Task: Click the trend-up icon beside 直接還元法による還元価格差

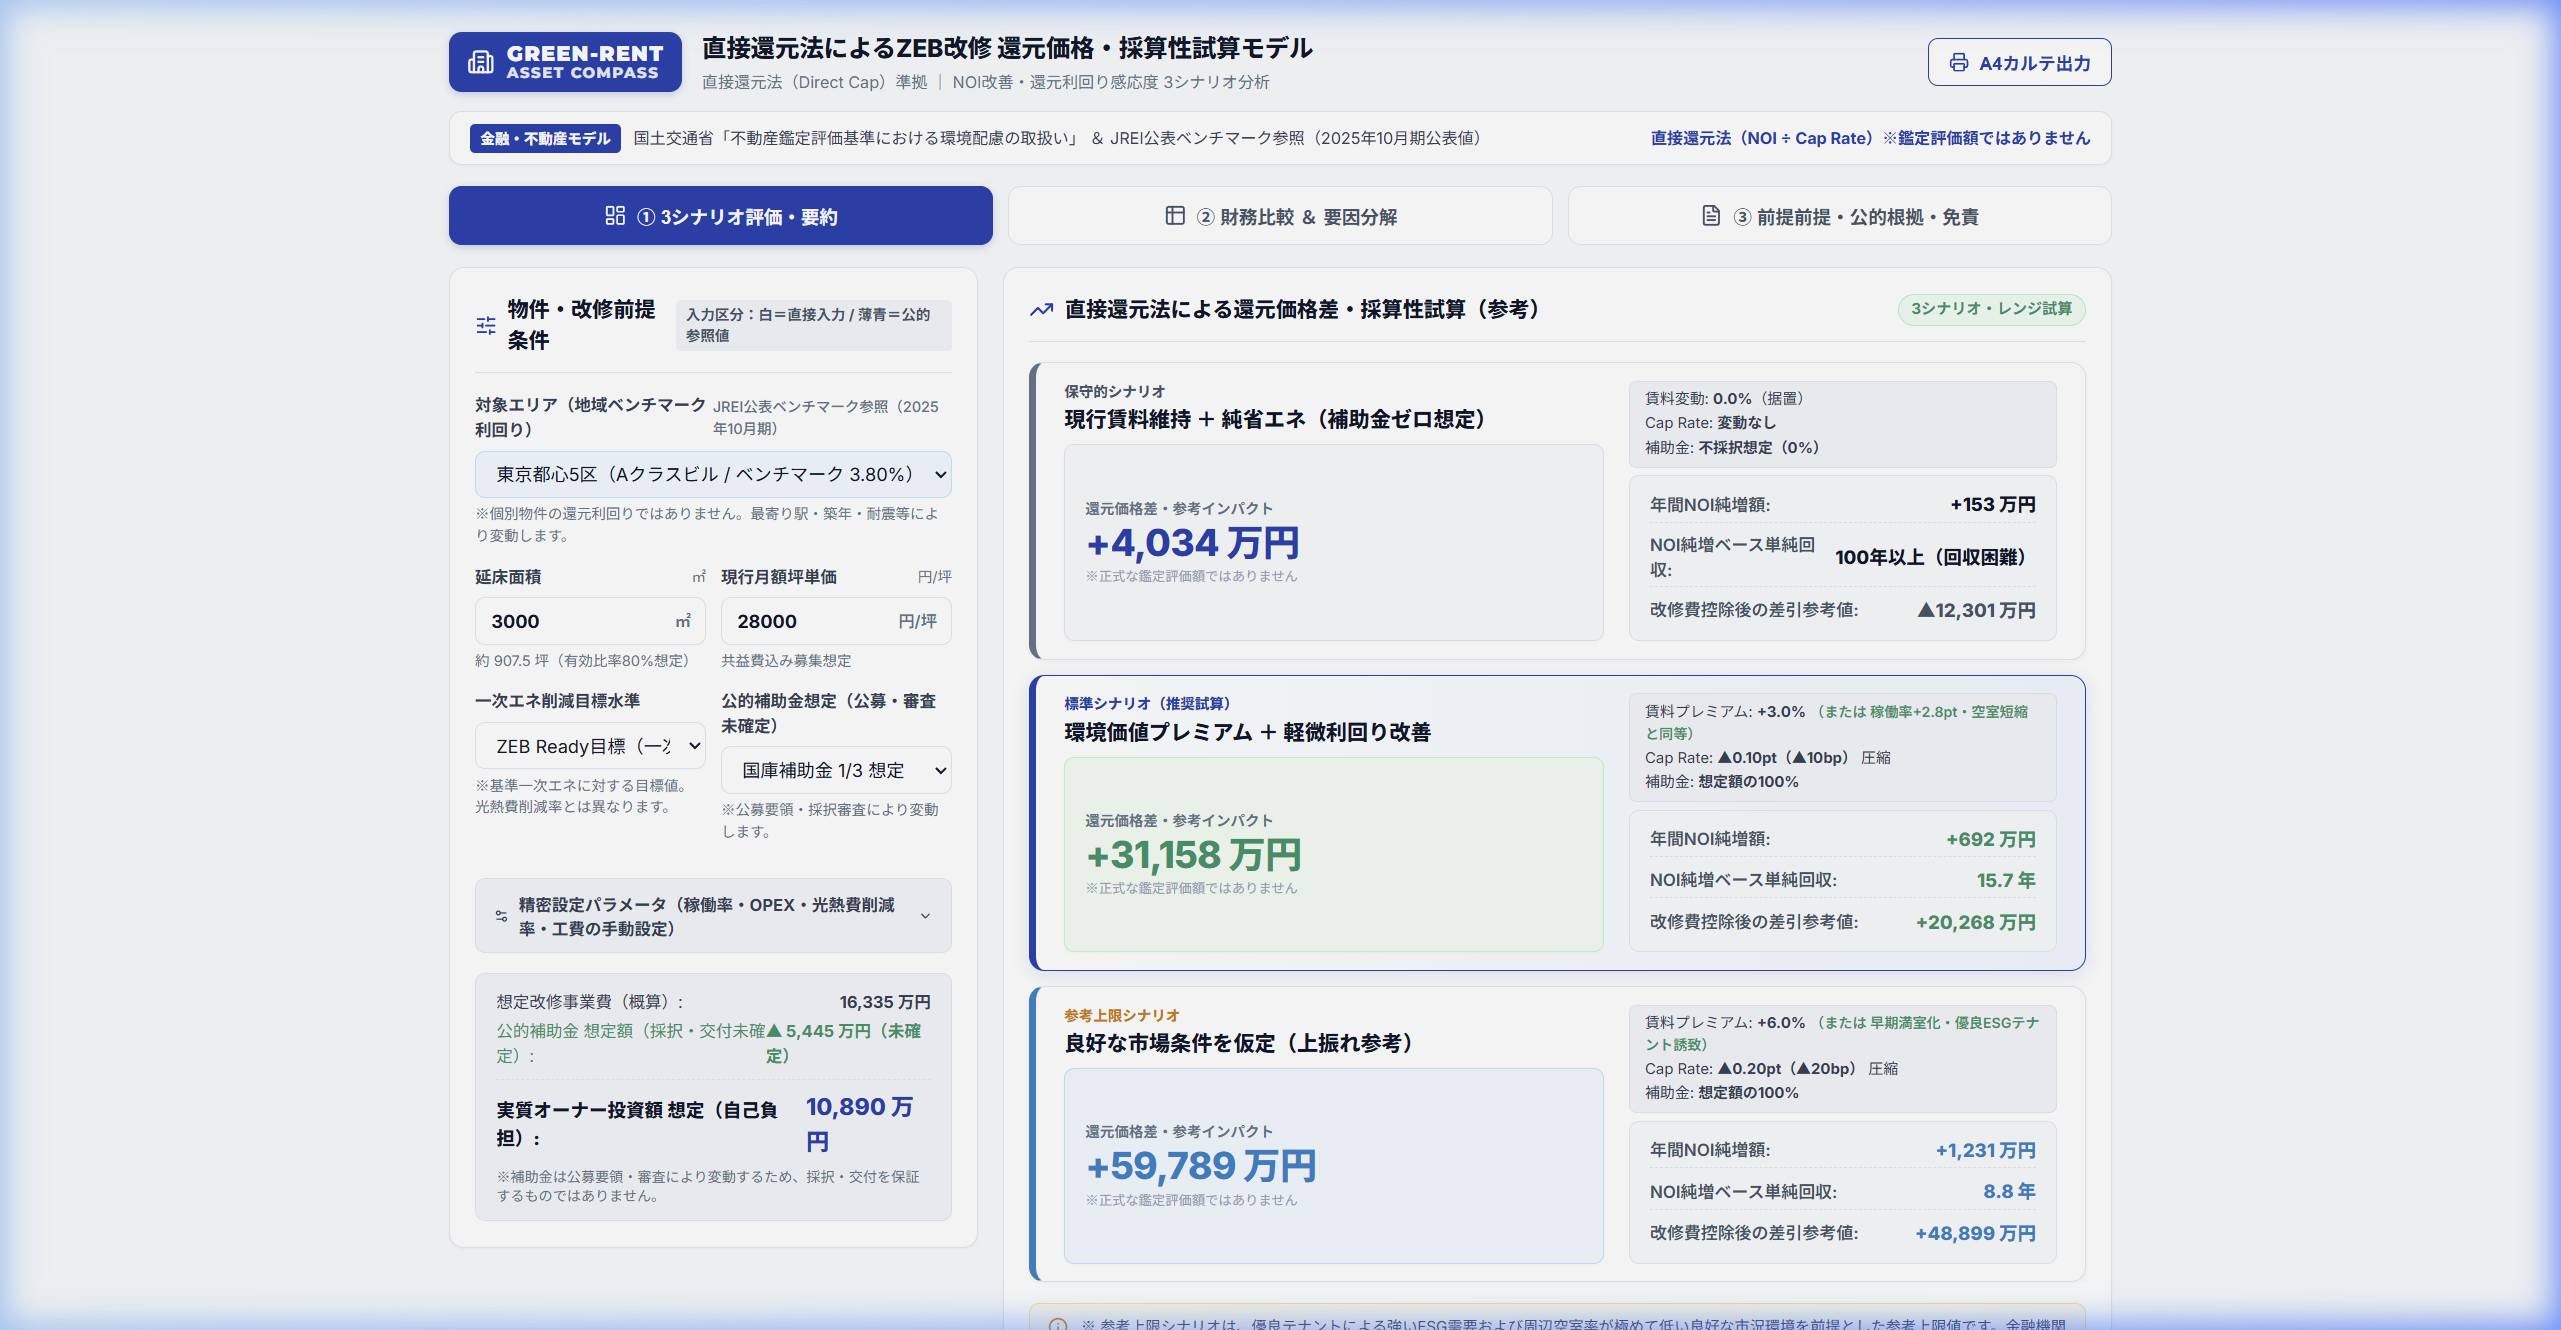Action: 1041,310
